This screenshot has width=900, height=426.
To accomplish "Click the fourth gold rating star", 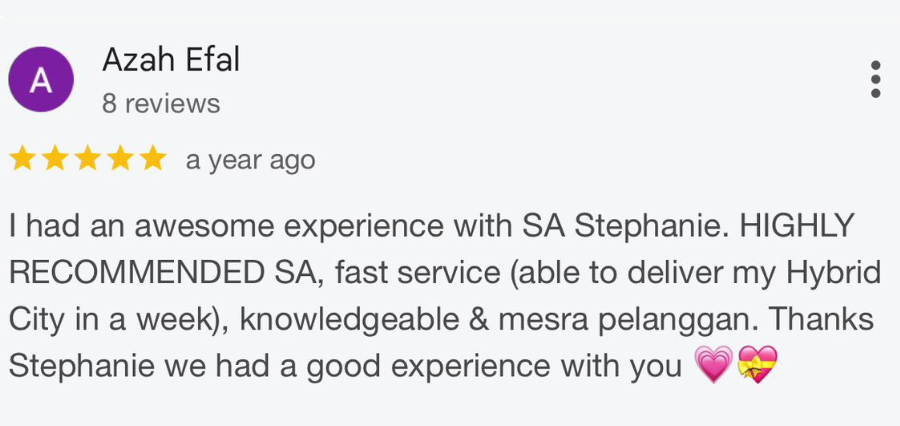I will (120, 159).
